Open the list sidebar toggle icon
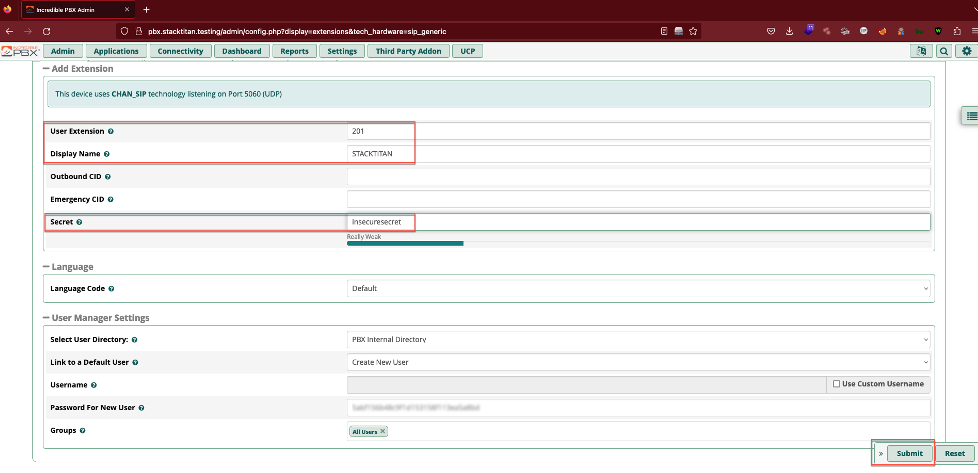Screen dimensions: 978x473 point(971,115)
